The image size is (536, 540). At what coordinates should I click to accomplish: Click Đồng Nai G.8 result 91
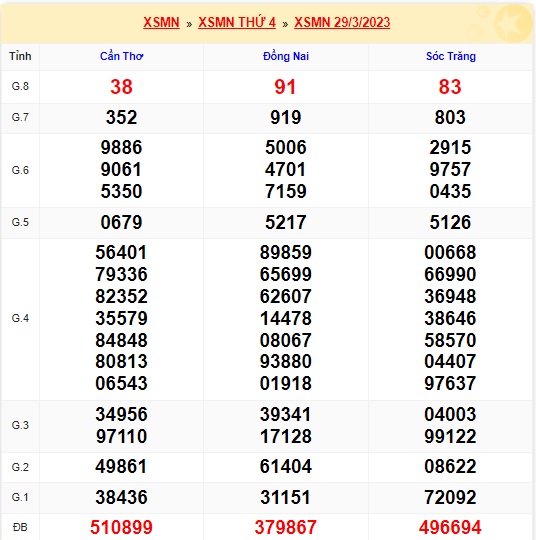tap(285, 87)
